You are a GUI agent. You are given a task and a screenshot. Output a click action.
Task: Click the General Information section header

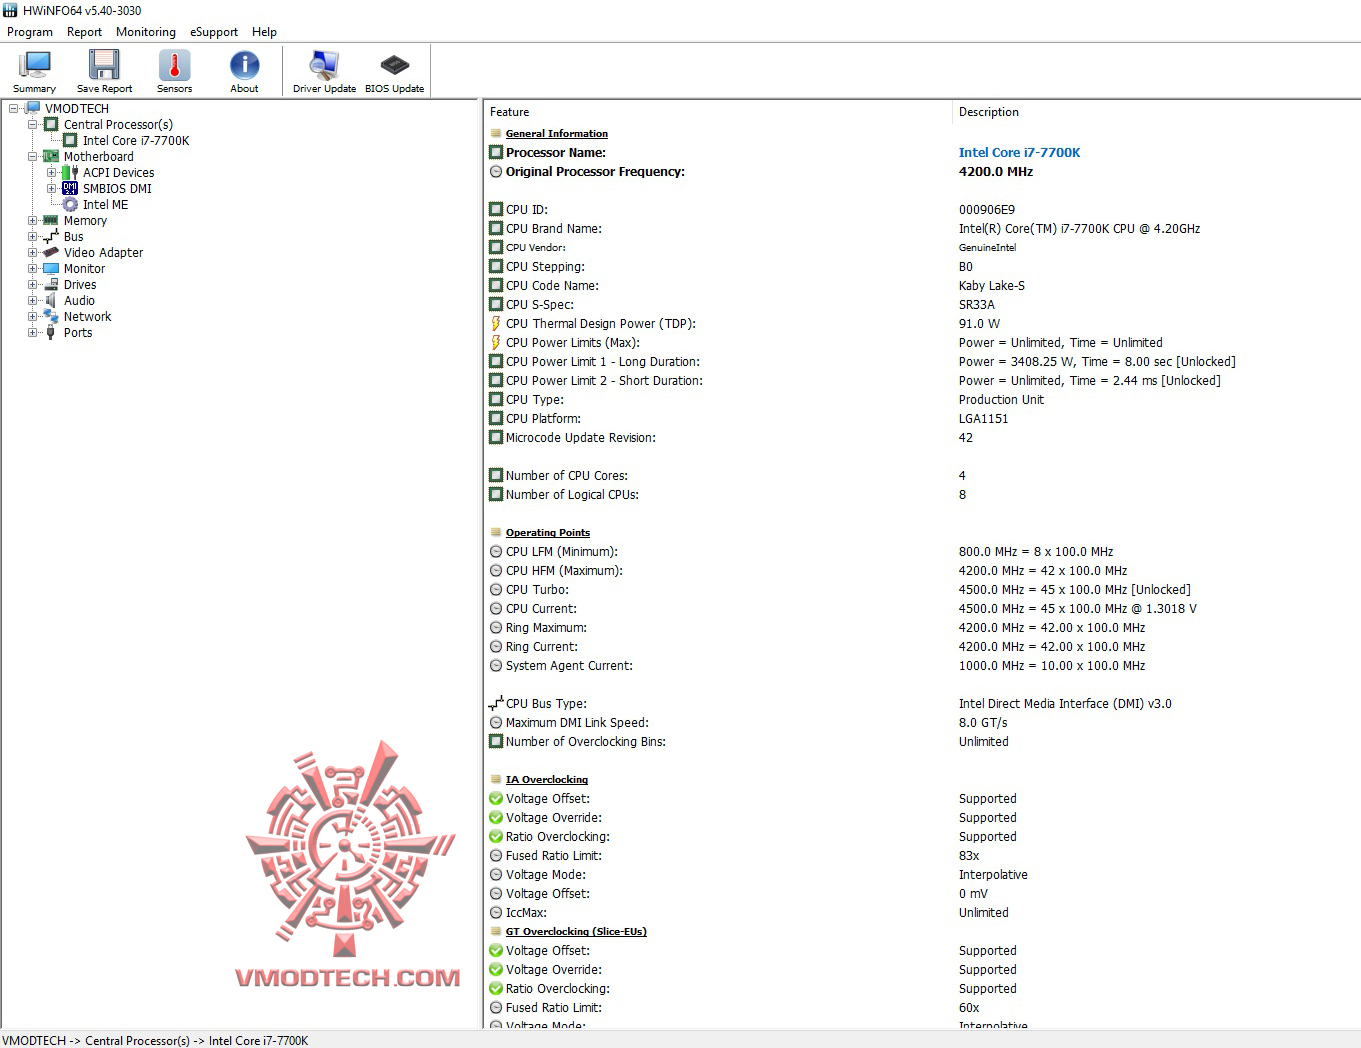point(556,133)
